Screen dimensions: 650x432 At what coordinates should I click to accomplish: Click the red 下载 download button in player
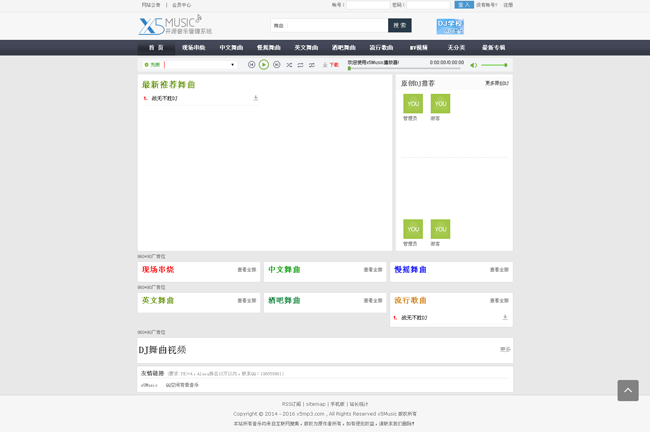point(331,65)
